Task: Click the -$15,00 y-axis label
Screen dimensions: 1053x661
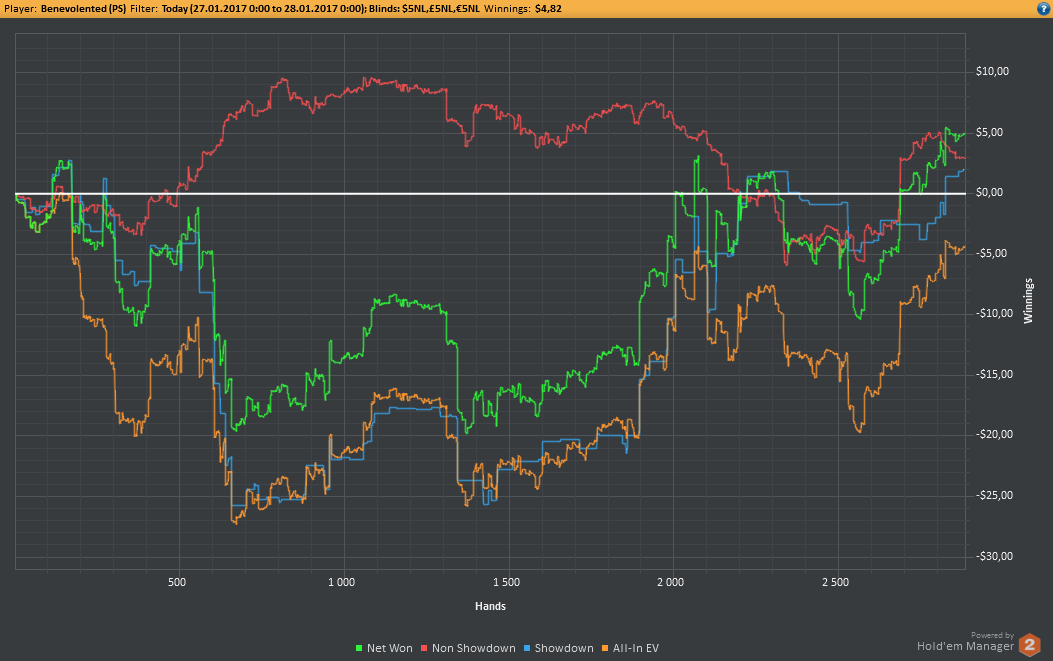Action: pos(994,374)
